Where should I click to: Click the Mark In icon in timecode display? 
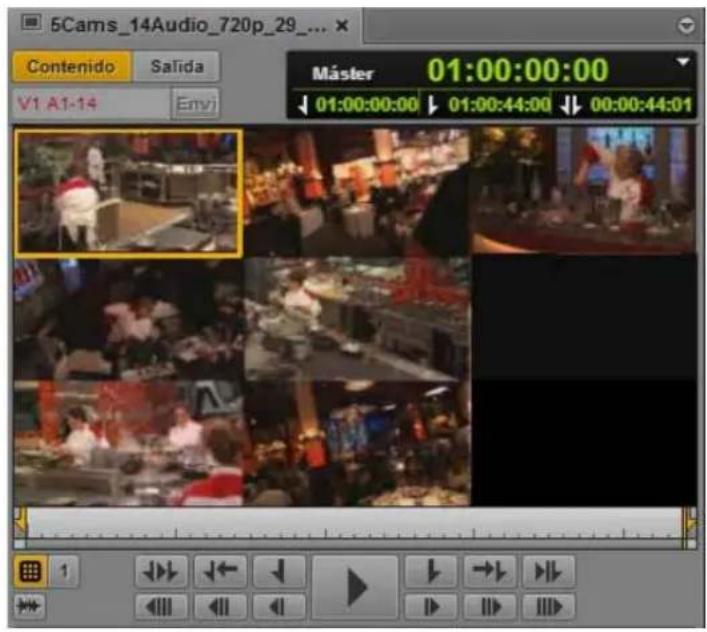303,105
